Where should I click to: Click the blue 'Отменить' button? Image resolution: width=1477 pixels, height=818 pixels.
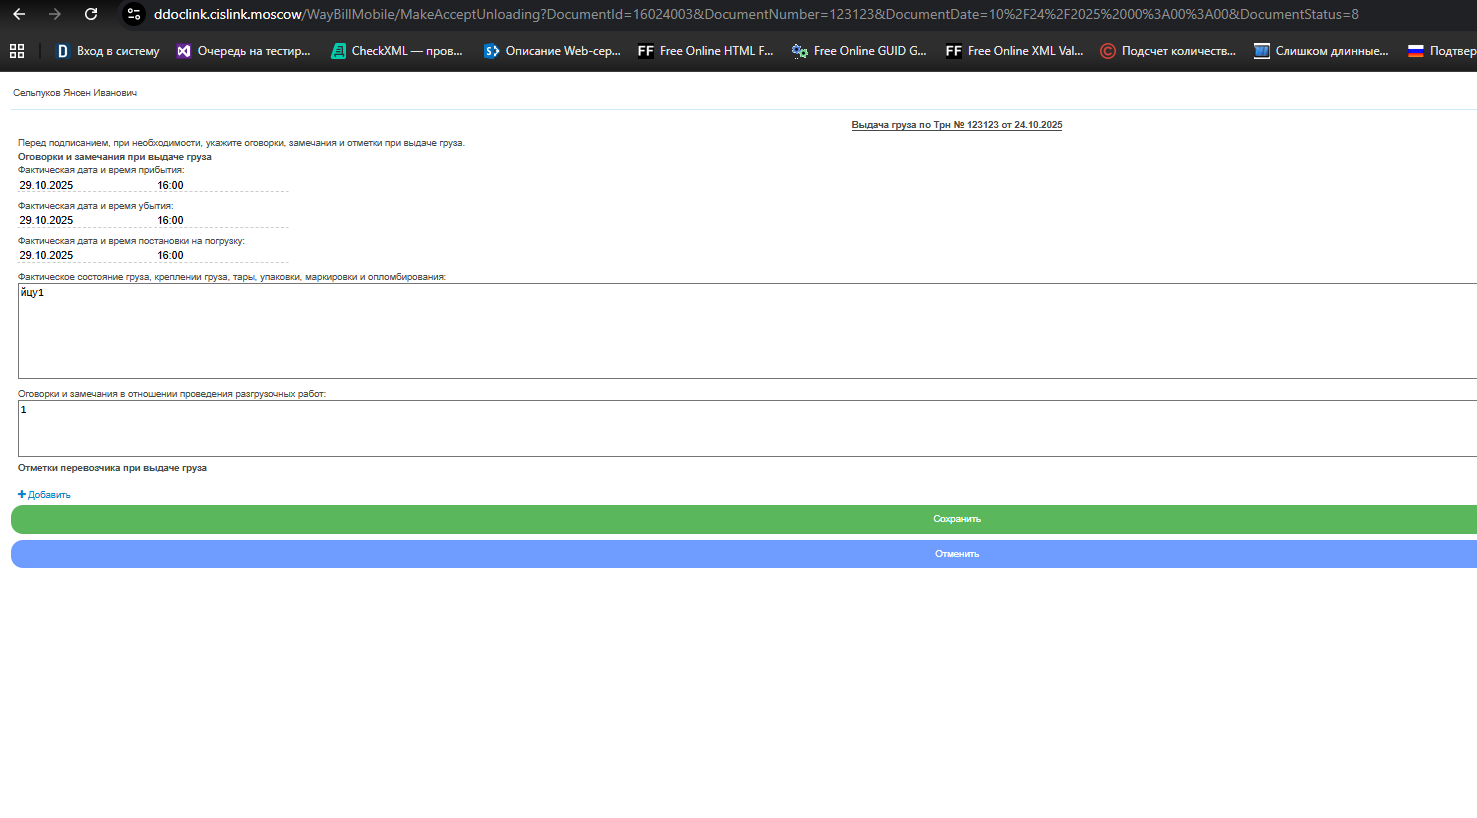pyautogui.click(x=744, y=554)
